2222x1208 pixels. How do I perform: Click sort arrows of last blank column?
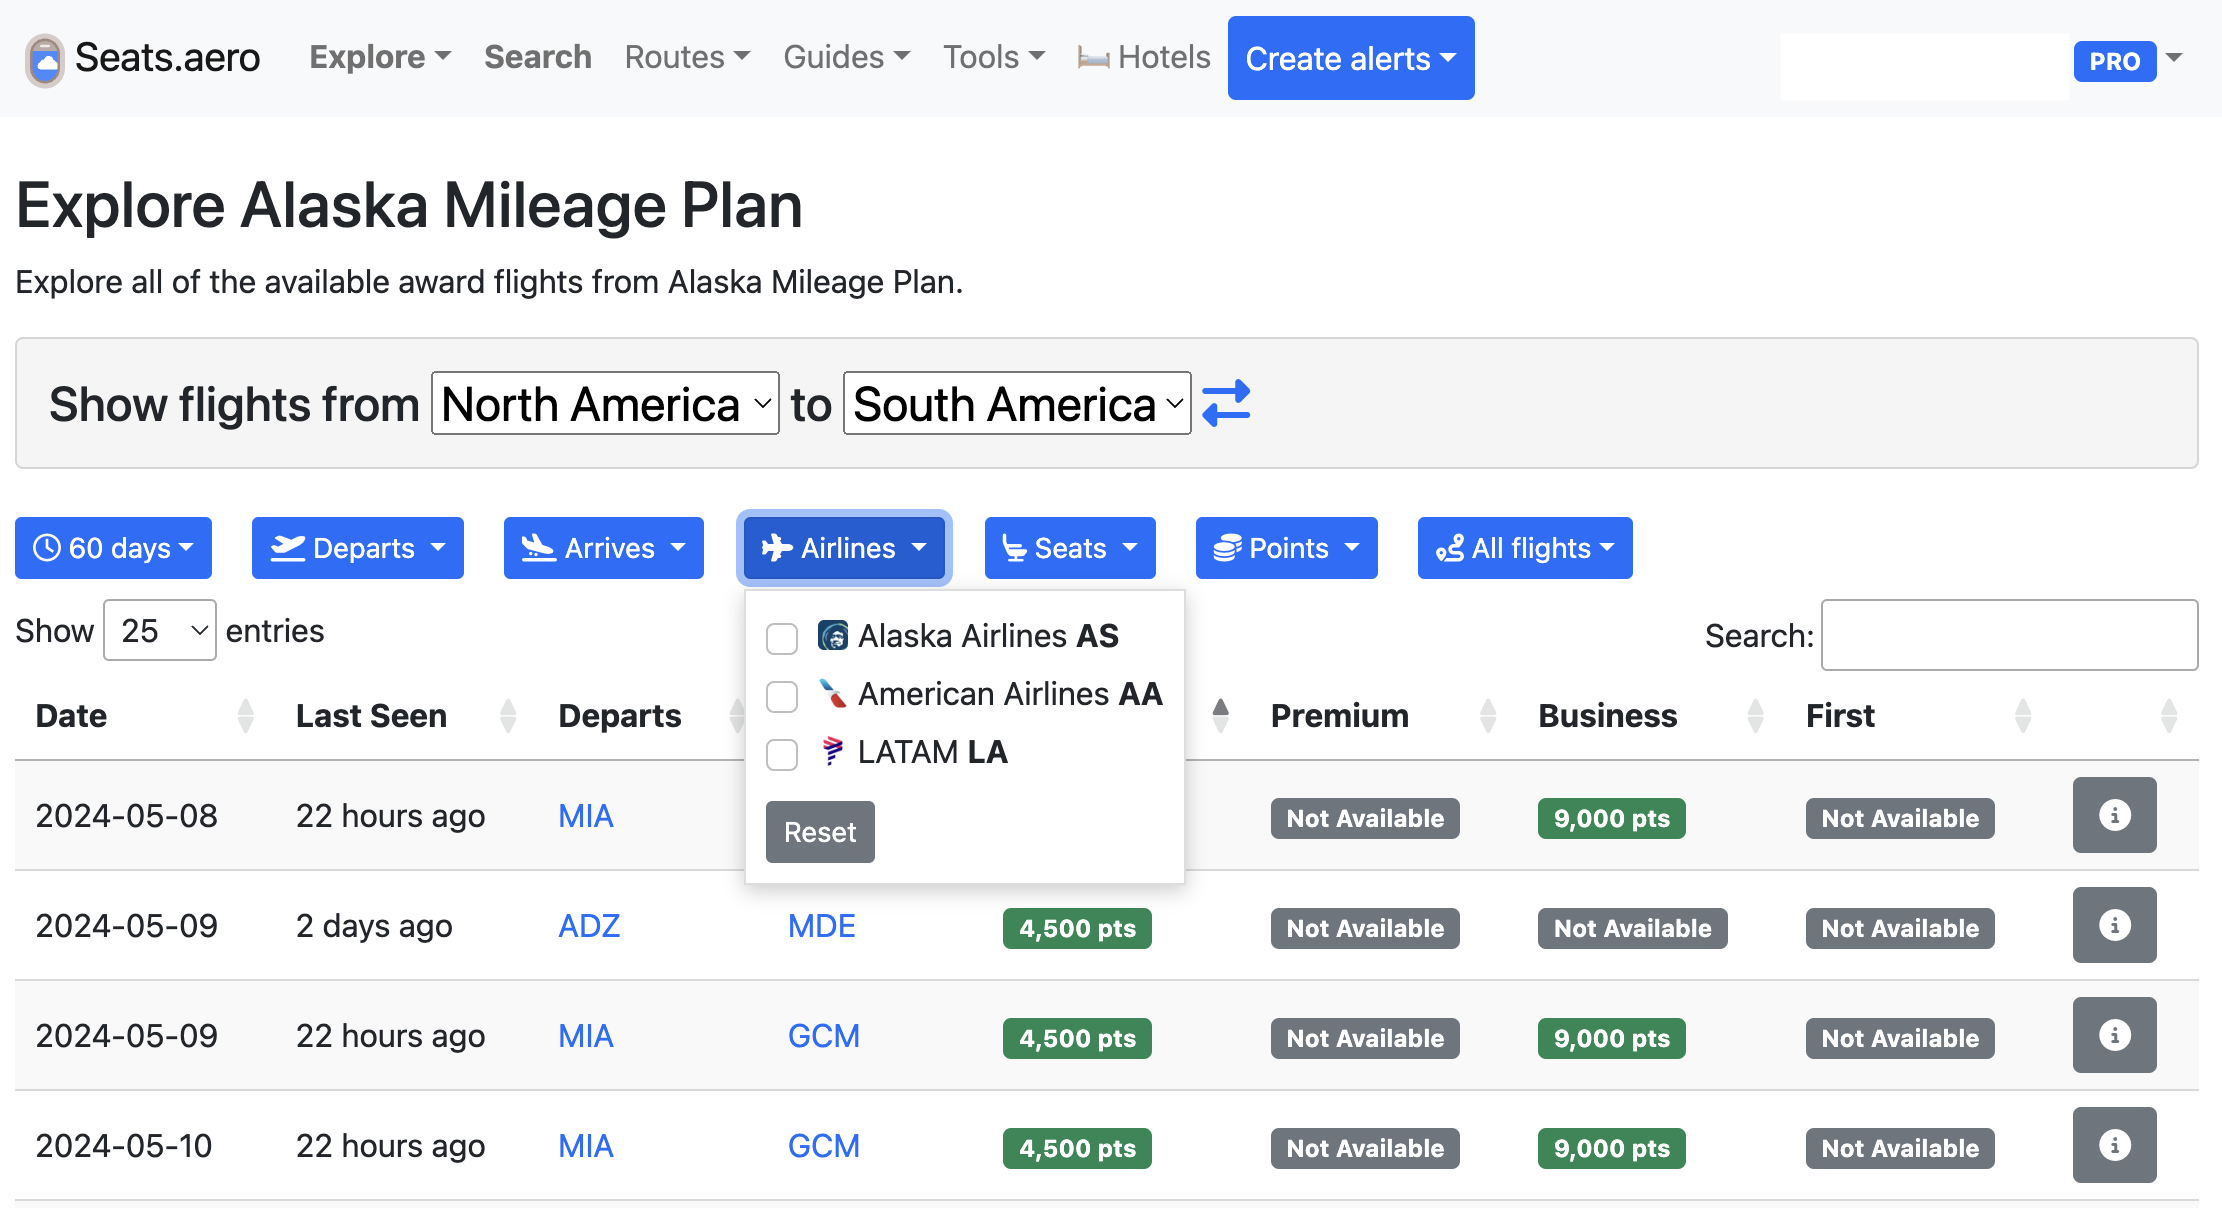[x=2169, y=716]
